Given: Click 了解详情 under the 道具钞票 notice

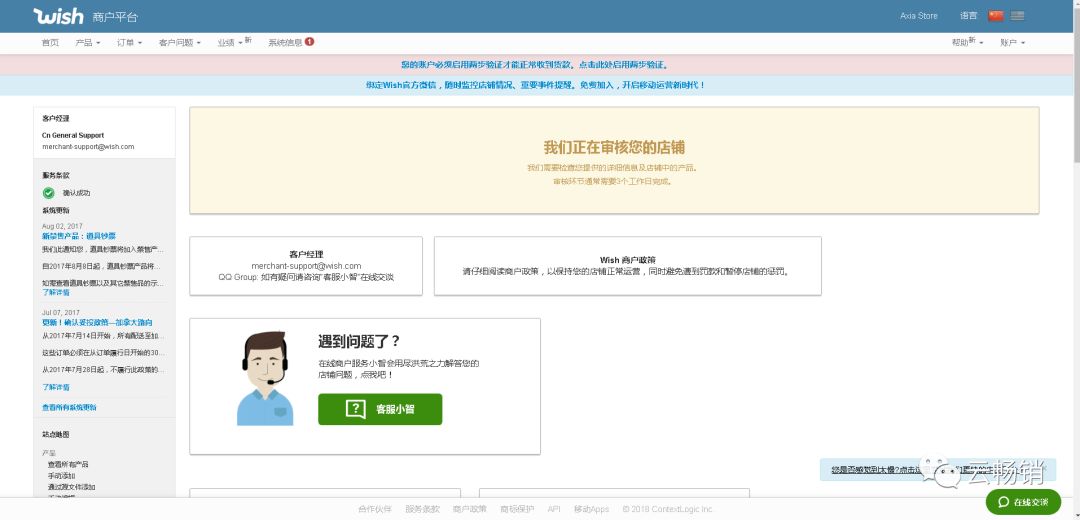Looking at the screenshot, I should point(56,293).
